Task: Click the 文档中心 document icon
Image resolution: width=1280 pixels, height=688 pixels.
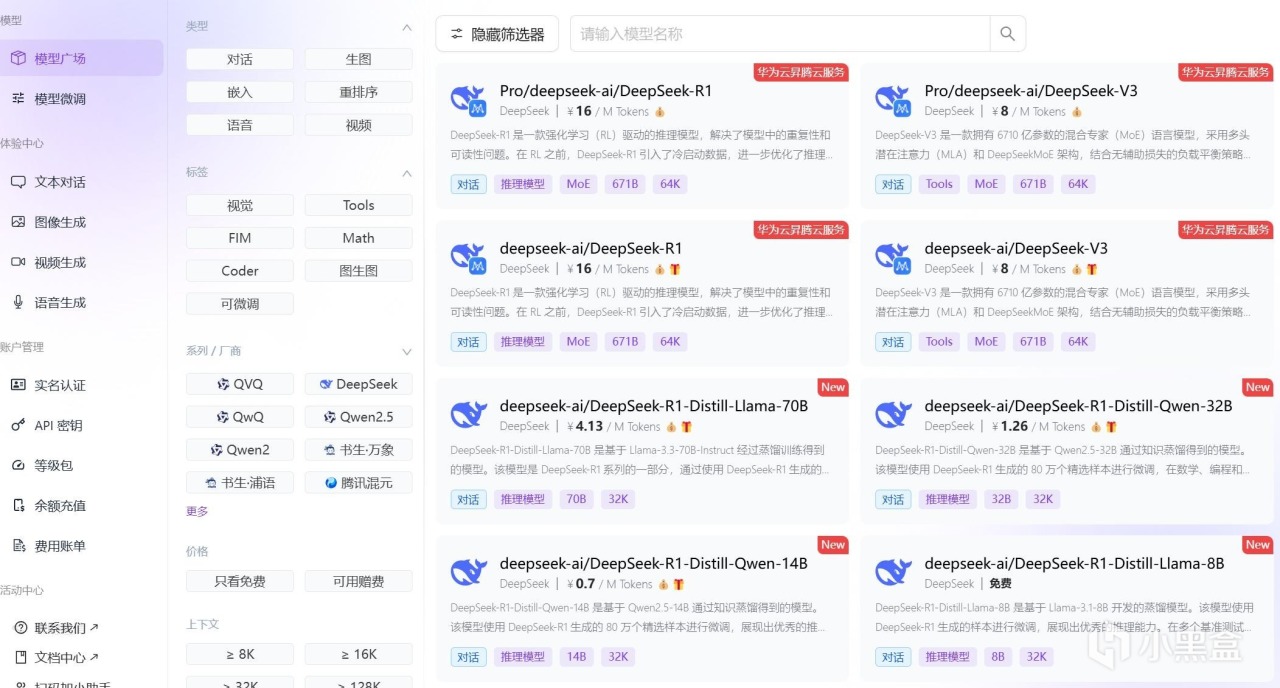Action: tap(19, 657)
